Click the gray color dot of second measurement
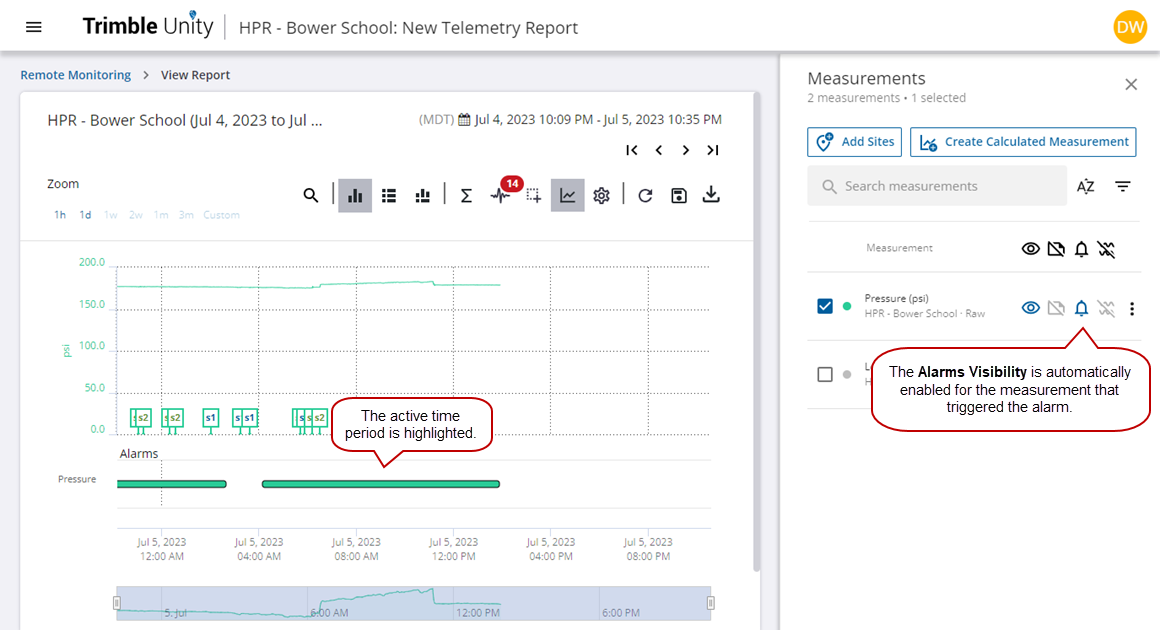 [x=847, y=374]
